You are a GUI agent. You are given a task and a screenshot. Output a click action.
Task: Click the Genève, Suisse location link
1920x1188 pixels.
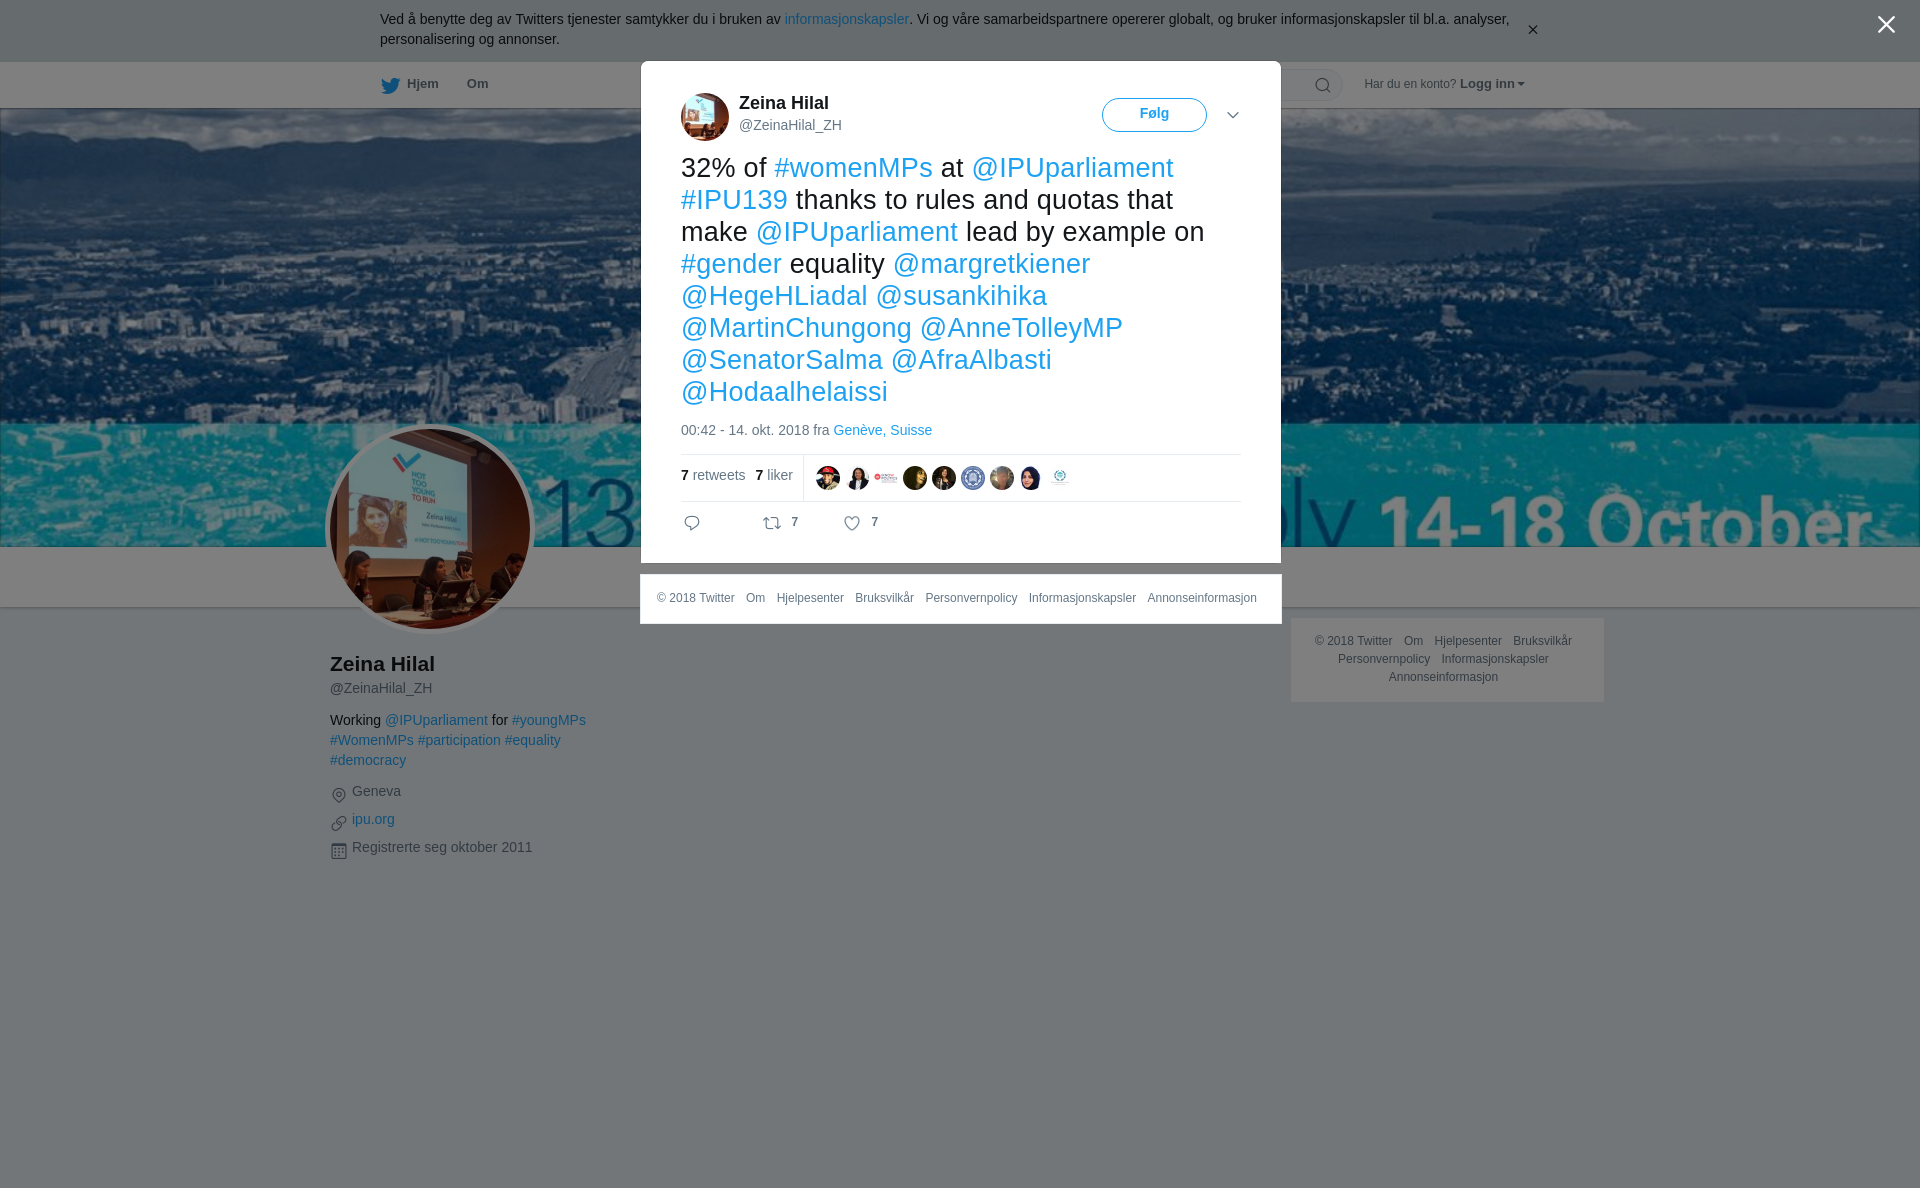click(882, 430)
